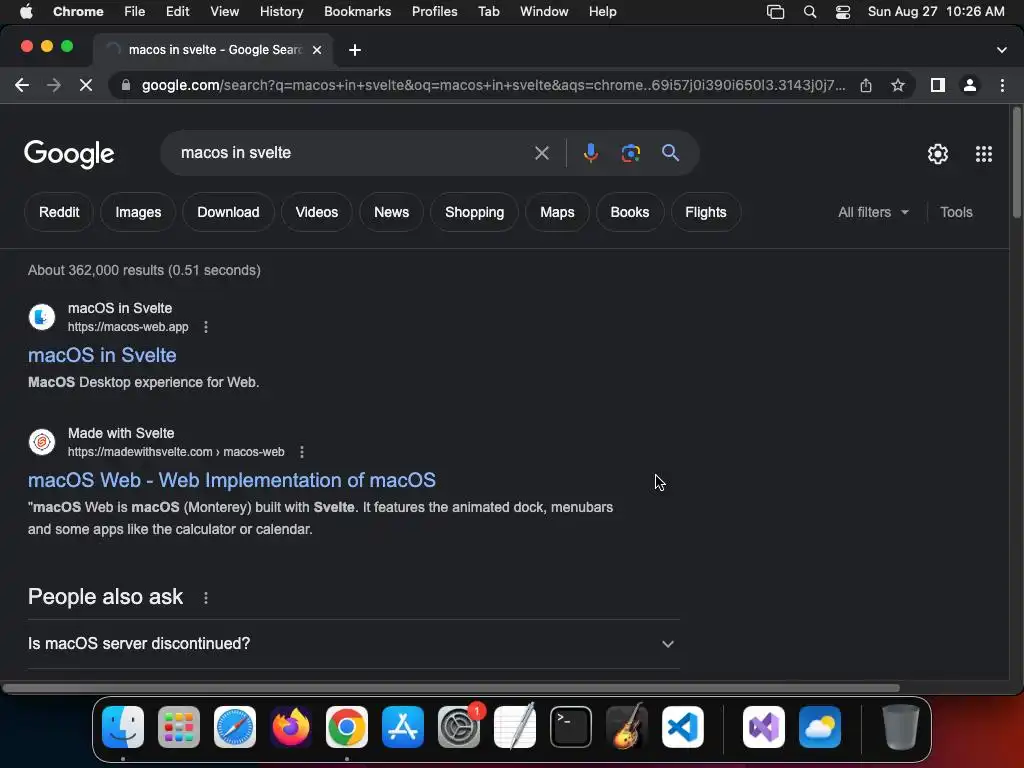Open System Settings from the dock

coord(459,727)
